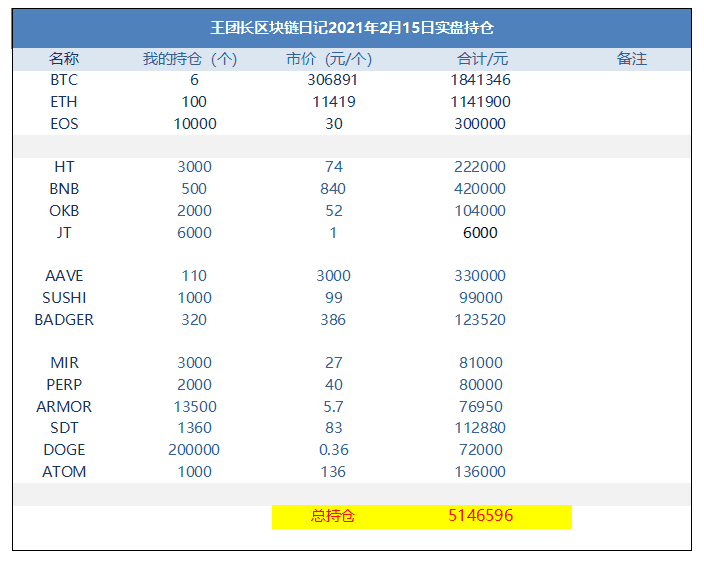Select PERP total cell 80000
This screenshot has height=562, width=704.
pyautogui.click(x=481, y=385)
